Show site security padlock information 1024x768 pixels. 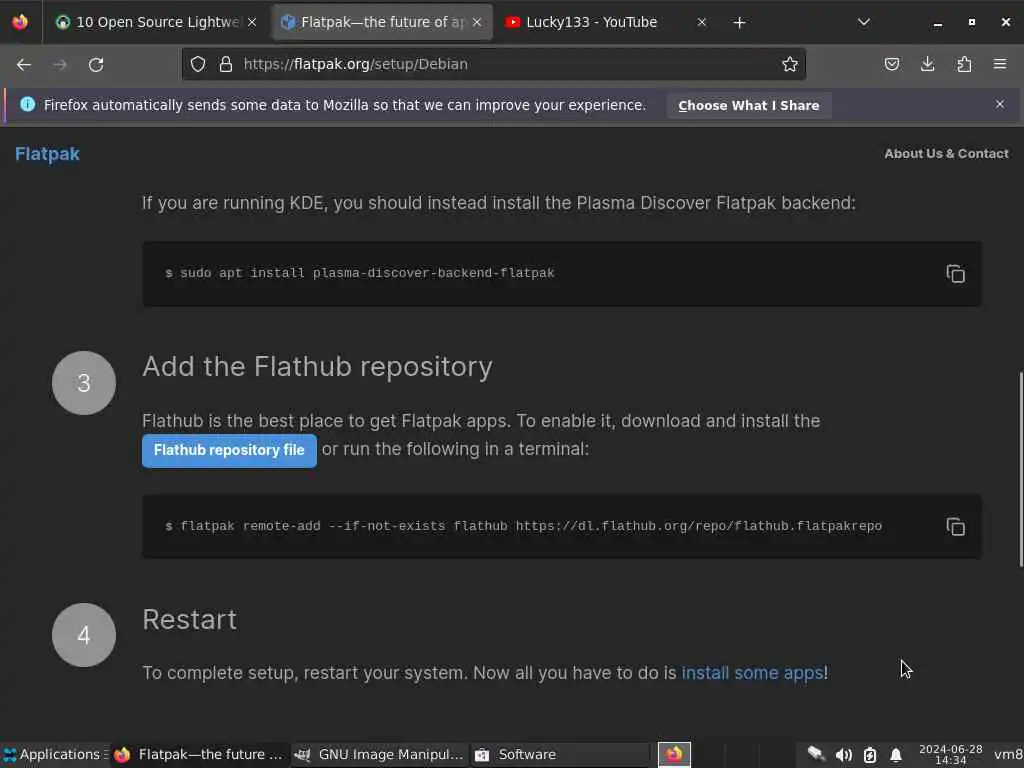point(226,64)
